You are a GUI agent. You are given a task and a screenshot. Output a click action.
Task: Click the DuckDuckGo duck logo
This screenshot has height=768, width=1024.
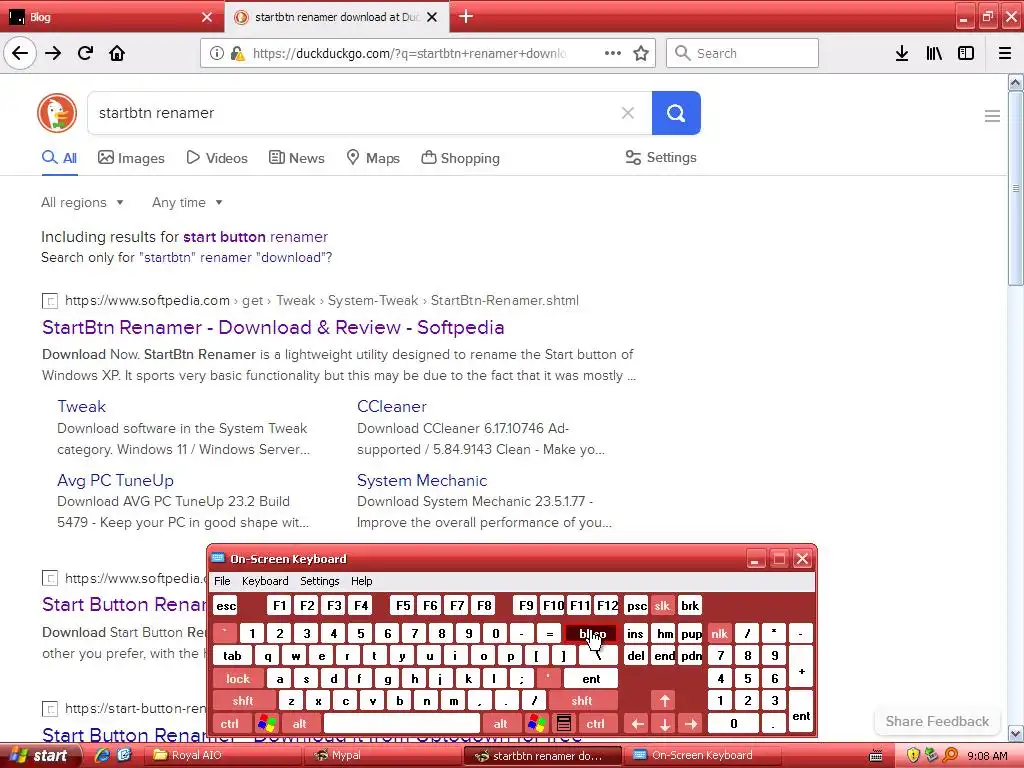(57, 113)
